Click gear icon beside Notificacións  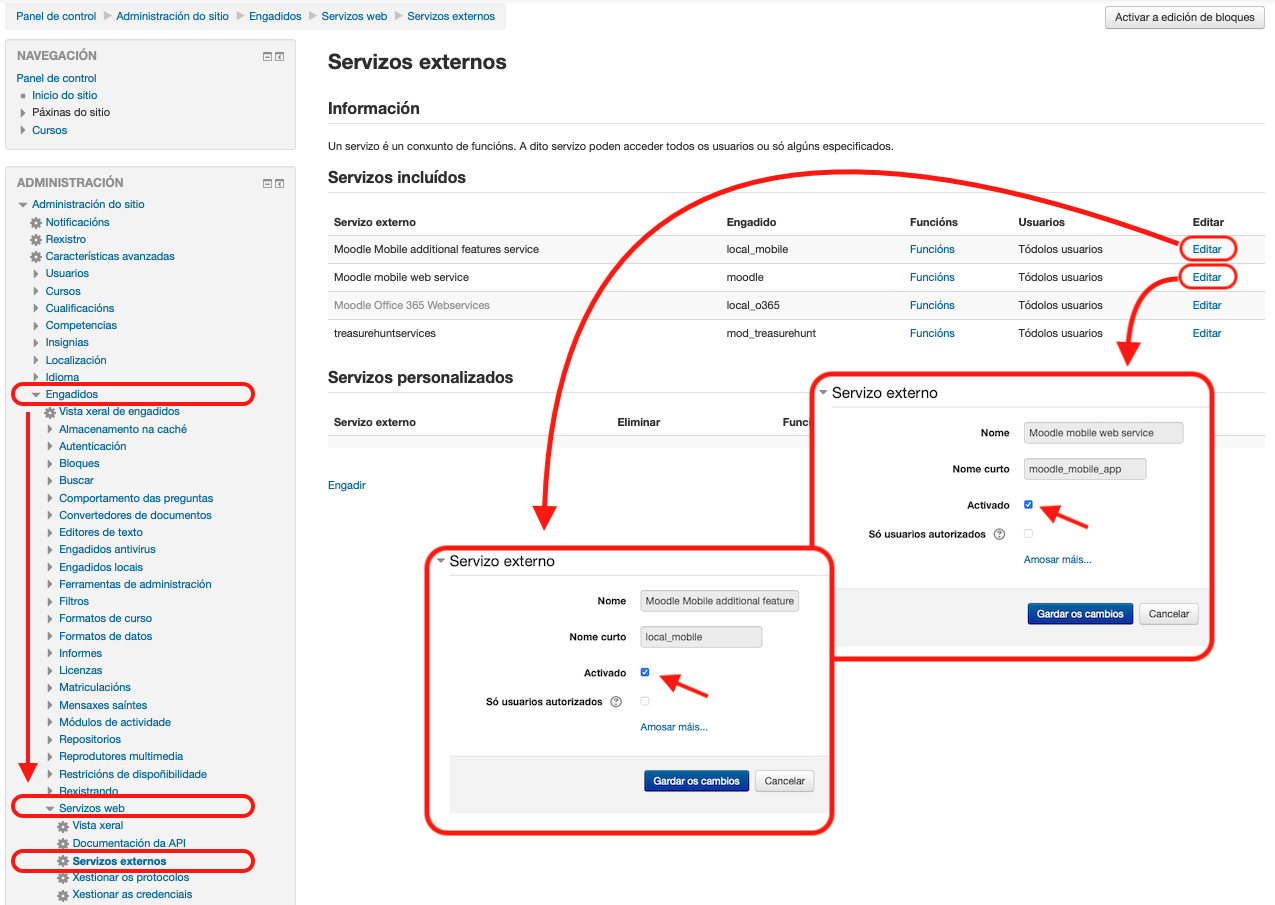click(36, 222)
